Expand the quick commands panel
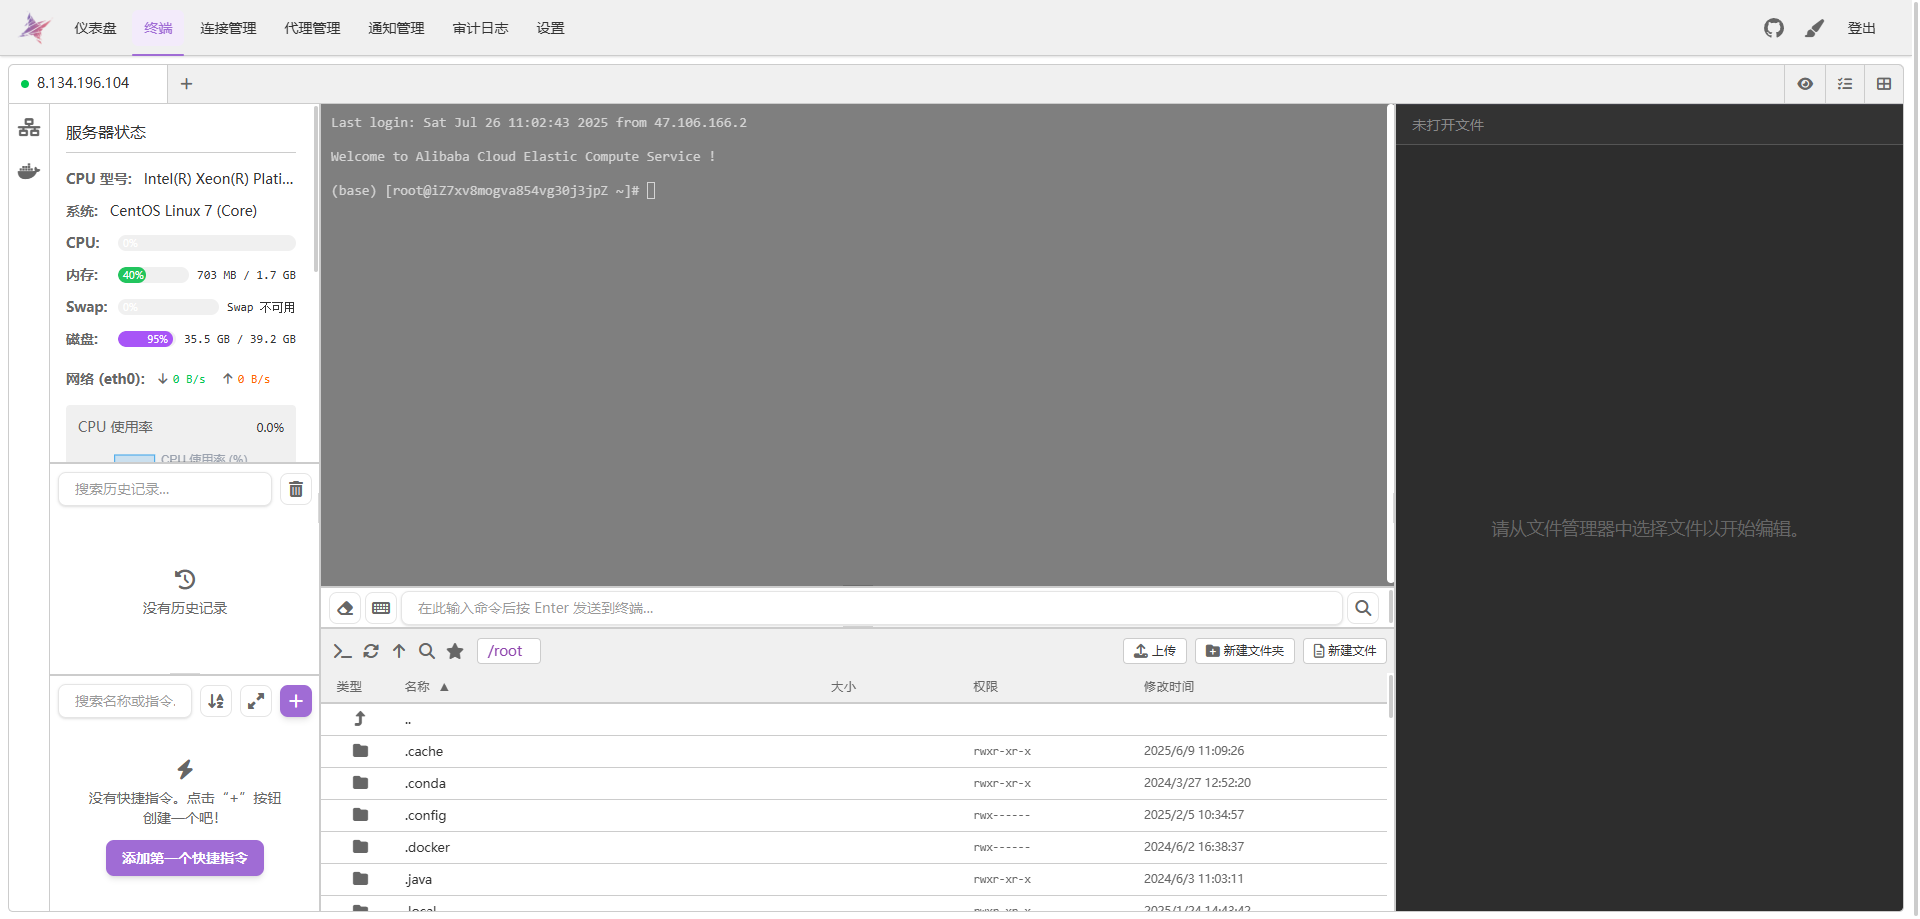 (256, 701)
